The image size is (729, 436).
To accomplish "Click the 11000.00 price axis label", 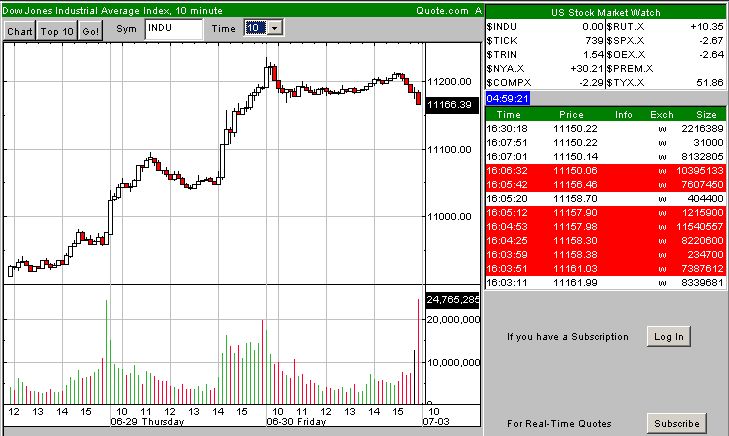I will [449, 217].
